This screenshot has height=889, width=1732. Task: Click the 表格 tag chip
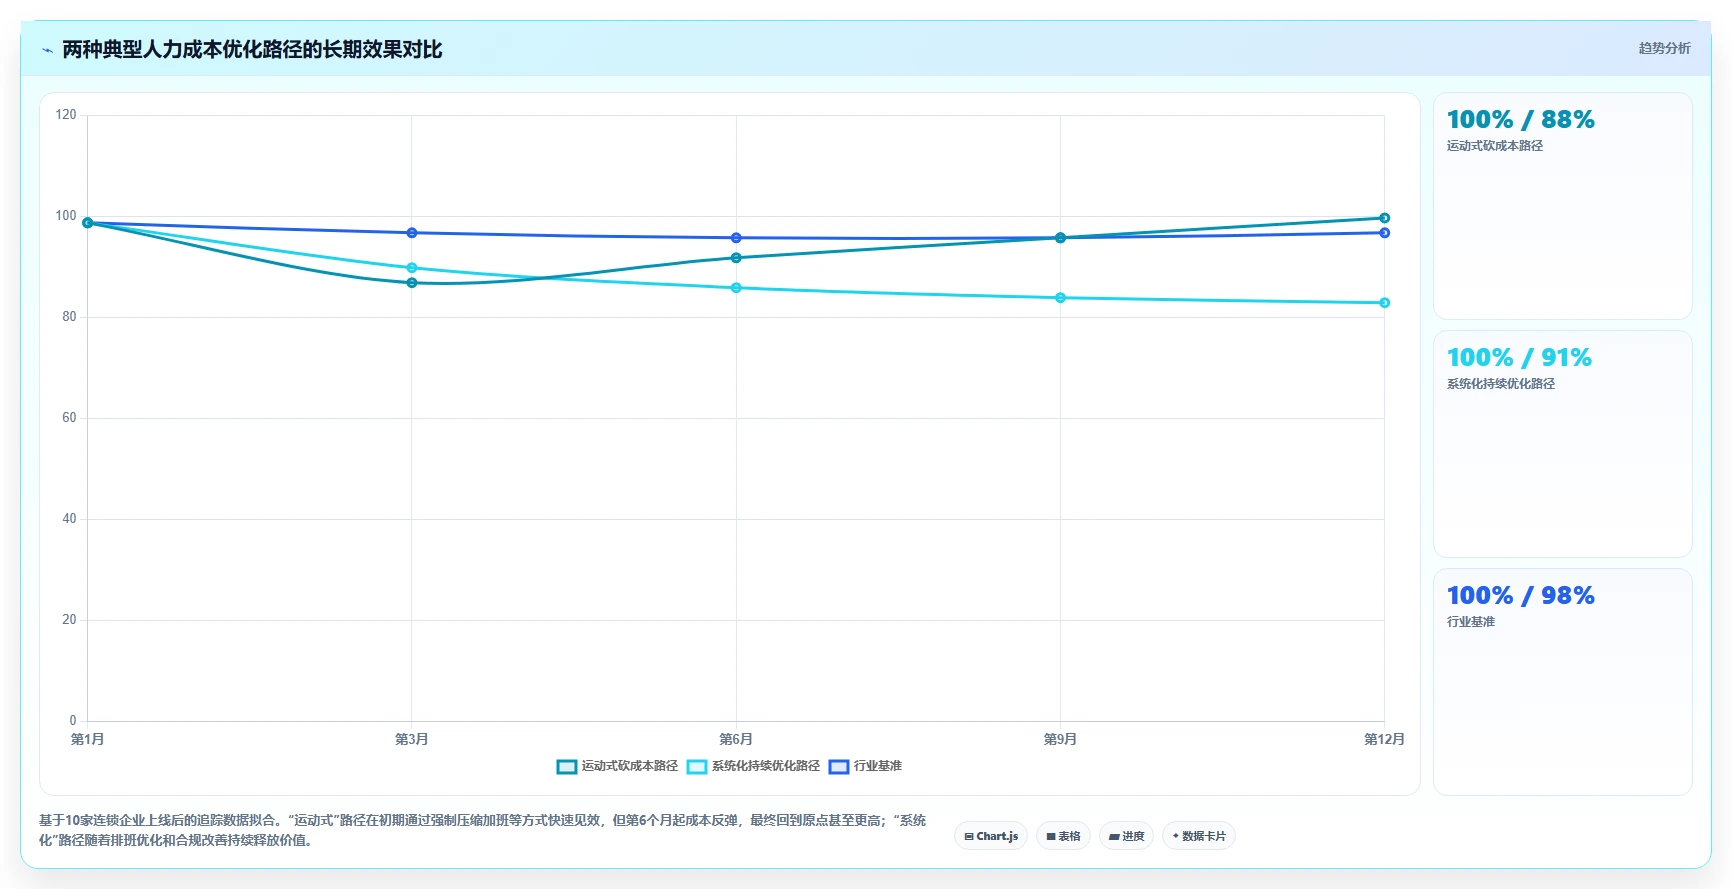[1063, 836]
